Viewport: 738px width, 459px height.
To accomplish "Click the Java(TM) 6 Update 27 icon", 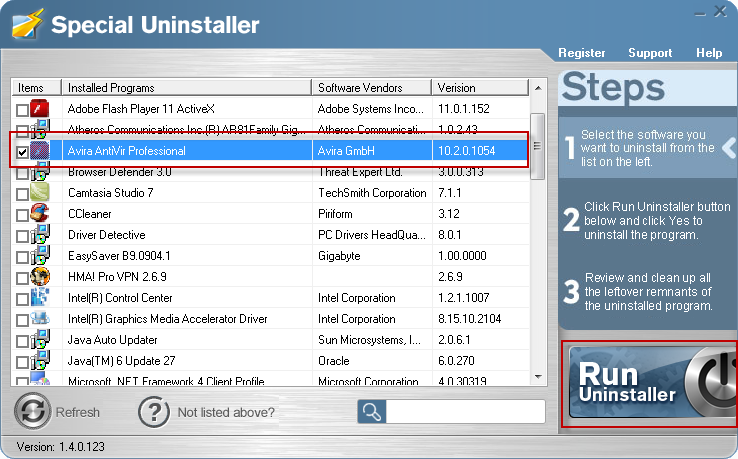I will (x=40, y=360).
